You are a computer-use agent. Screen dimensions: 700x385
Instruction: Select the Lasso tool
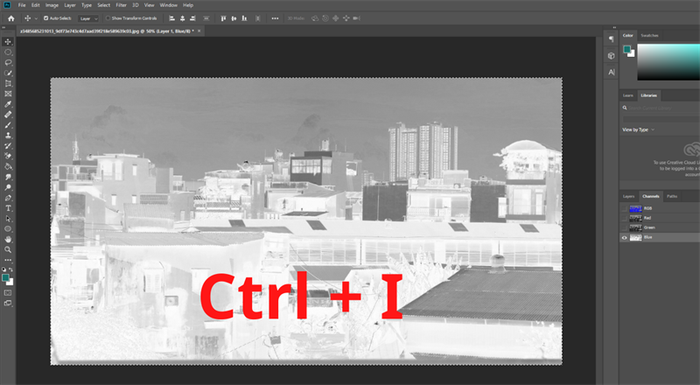[8, 63]
